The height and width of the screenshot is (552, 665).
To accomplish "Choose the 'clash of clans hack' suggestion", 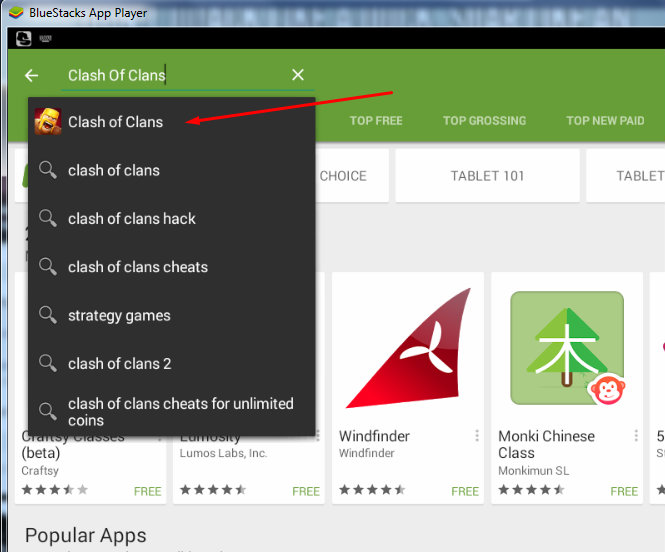I will coord(172,218).
